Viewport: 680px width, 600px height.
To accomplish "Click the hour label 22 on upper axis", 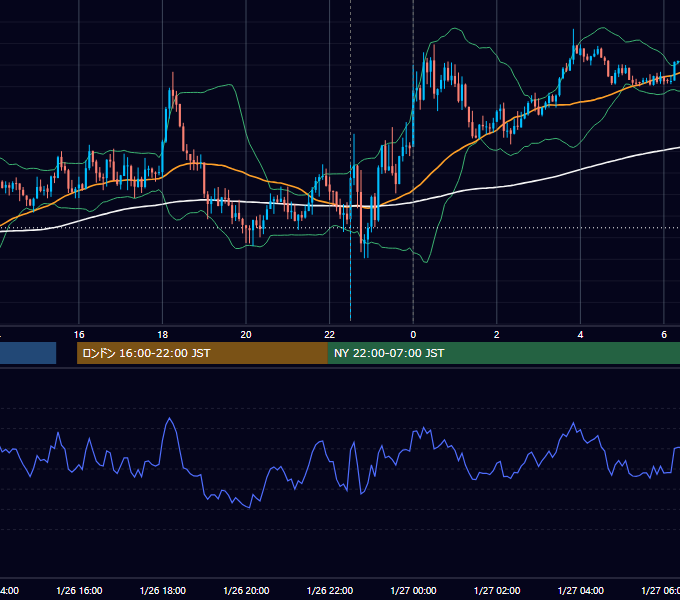I will (330, 335).
